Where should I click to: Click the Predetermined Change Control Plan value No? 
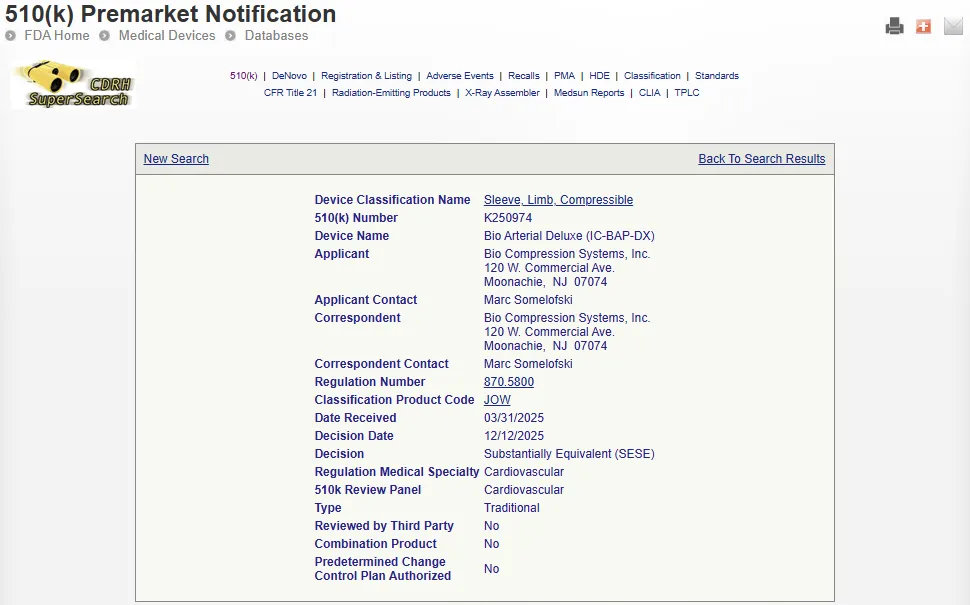coord(492,569)
